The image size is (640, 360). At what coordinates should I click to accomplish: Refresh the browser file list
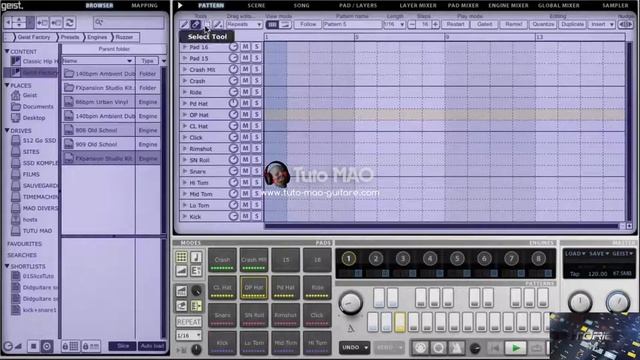(x=70, y=22)
